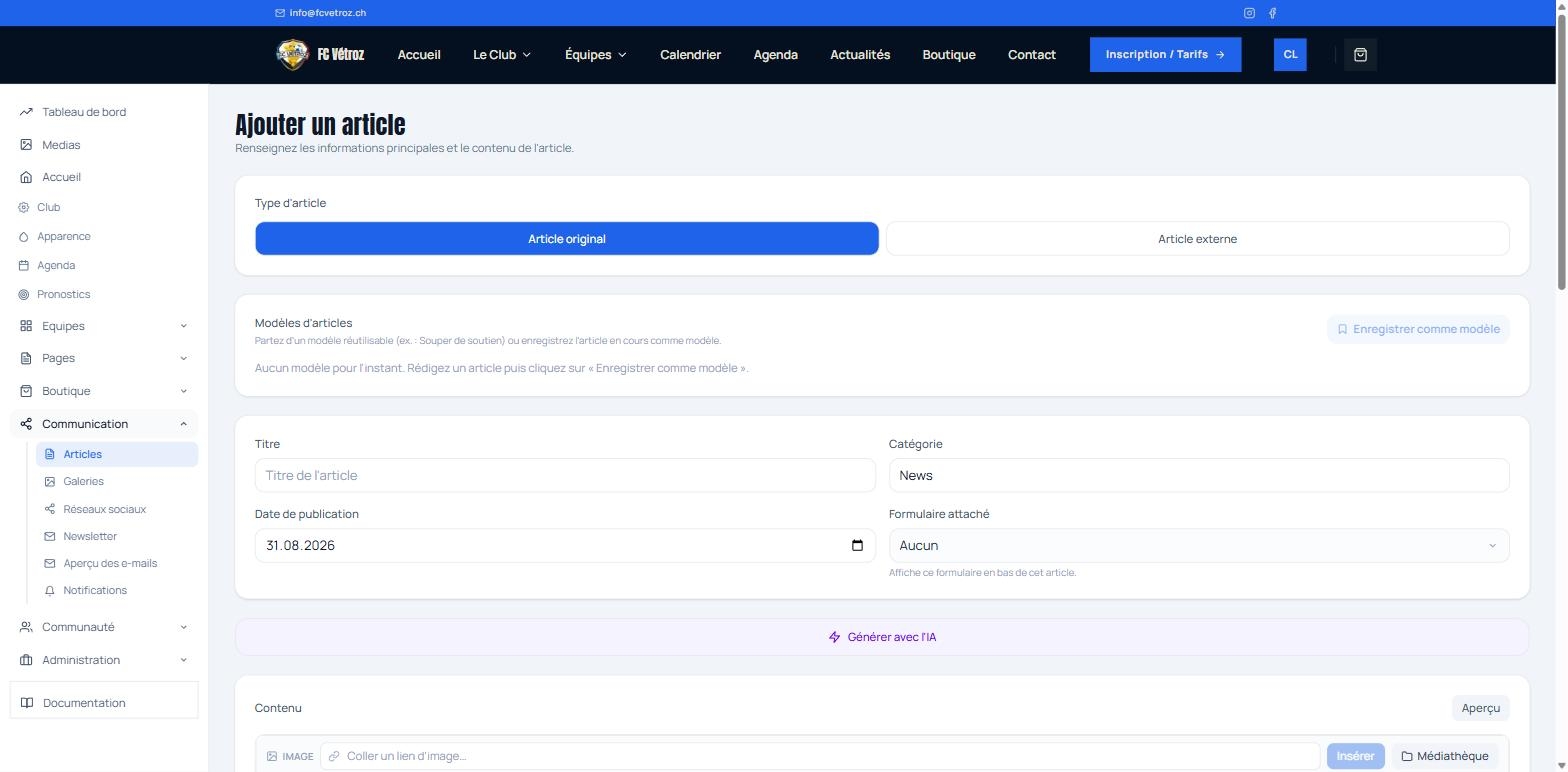Open the Le Club navigation dropdown
This screenshot has height=772, width=1568.
click(502, 55)
